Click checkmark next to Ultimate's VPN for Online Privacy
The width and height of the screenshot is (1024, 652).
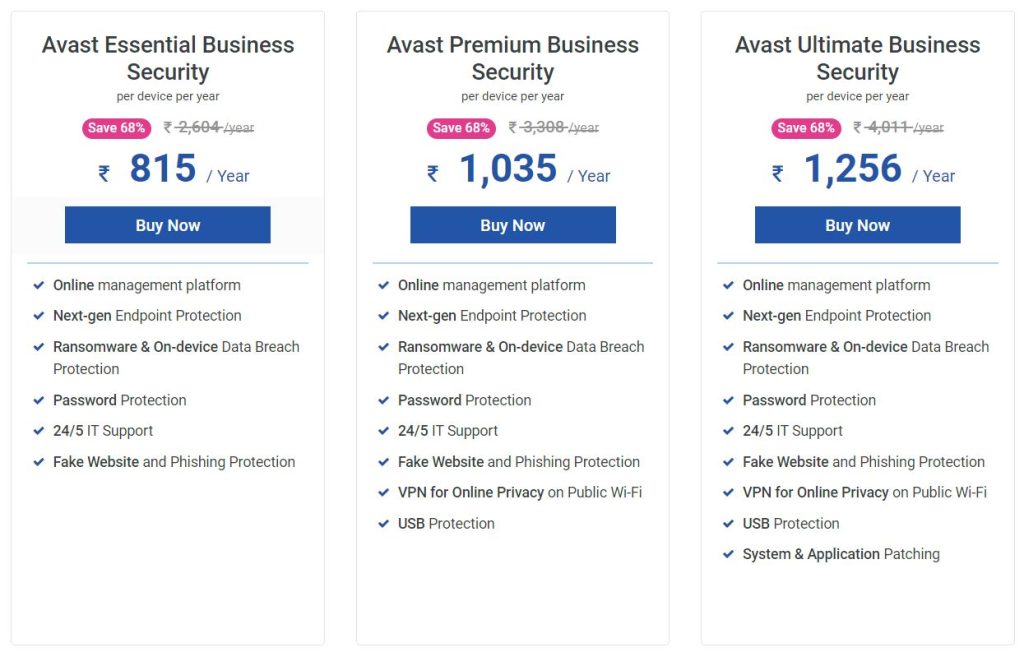pyautogui.click(x=728, y=492)
